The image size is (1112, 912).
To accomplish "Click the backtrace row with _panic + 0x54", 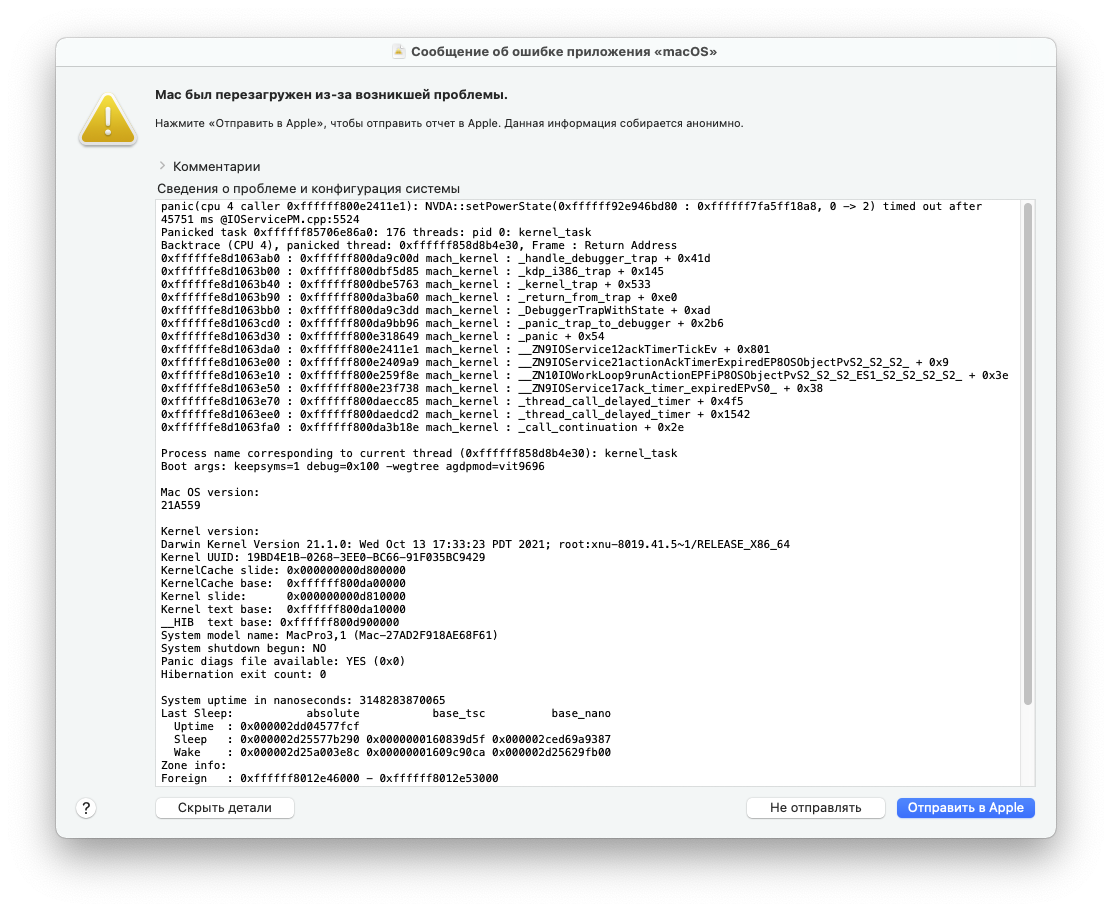I will (382, 336).
